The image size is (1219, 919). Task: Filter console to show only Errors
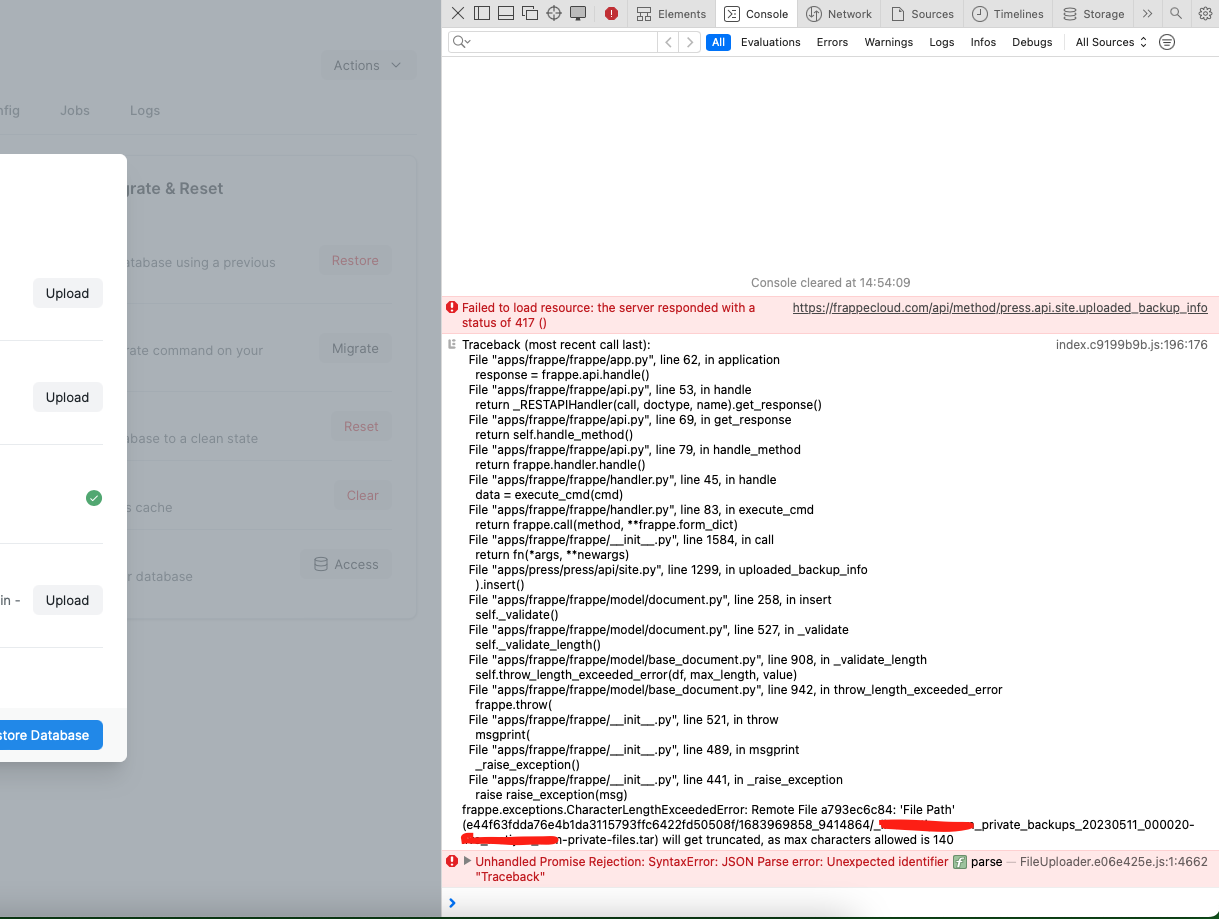pyautogui.click(x=831, y=42)
